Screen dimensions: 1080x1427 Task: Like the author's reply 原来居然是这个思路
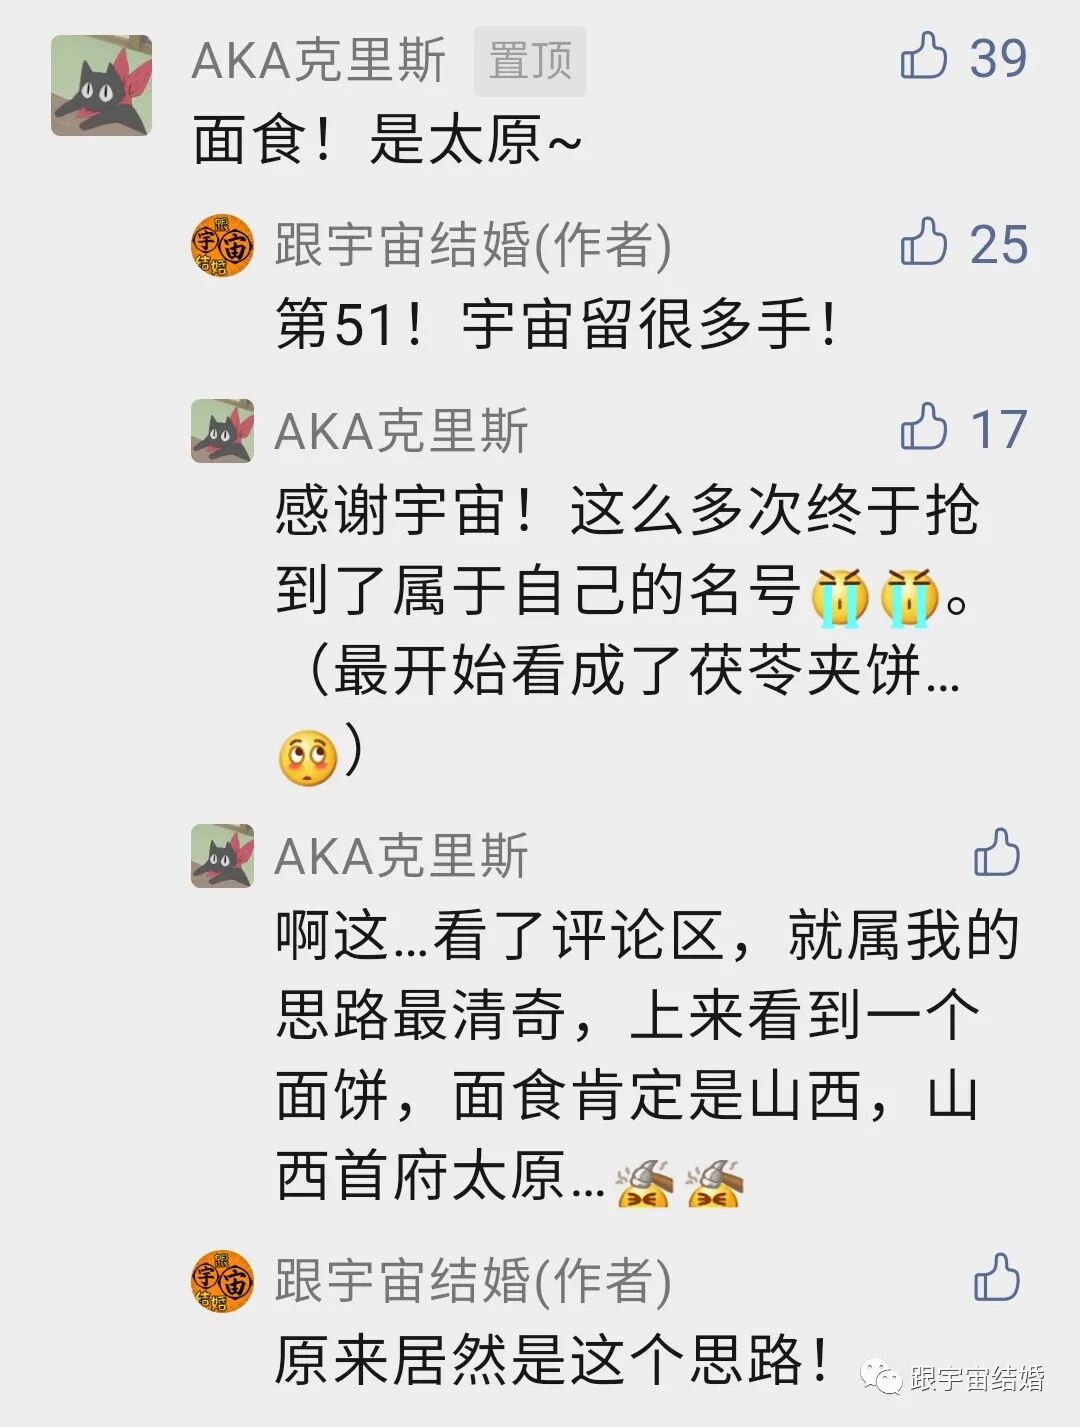point(997,1277)
